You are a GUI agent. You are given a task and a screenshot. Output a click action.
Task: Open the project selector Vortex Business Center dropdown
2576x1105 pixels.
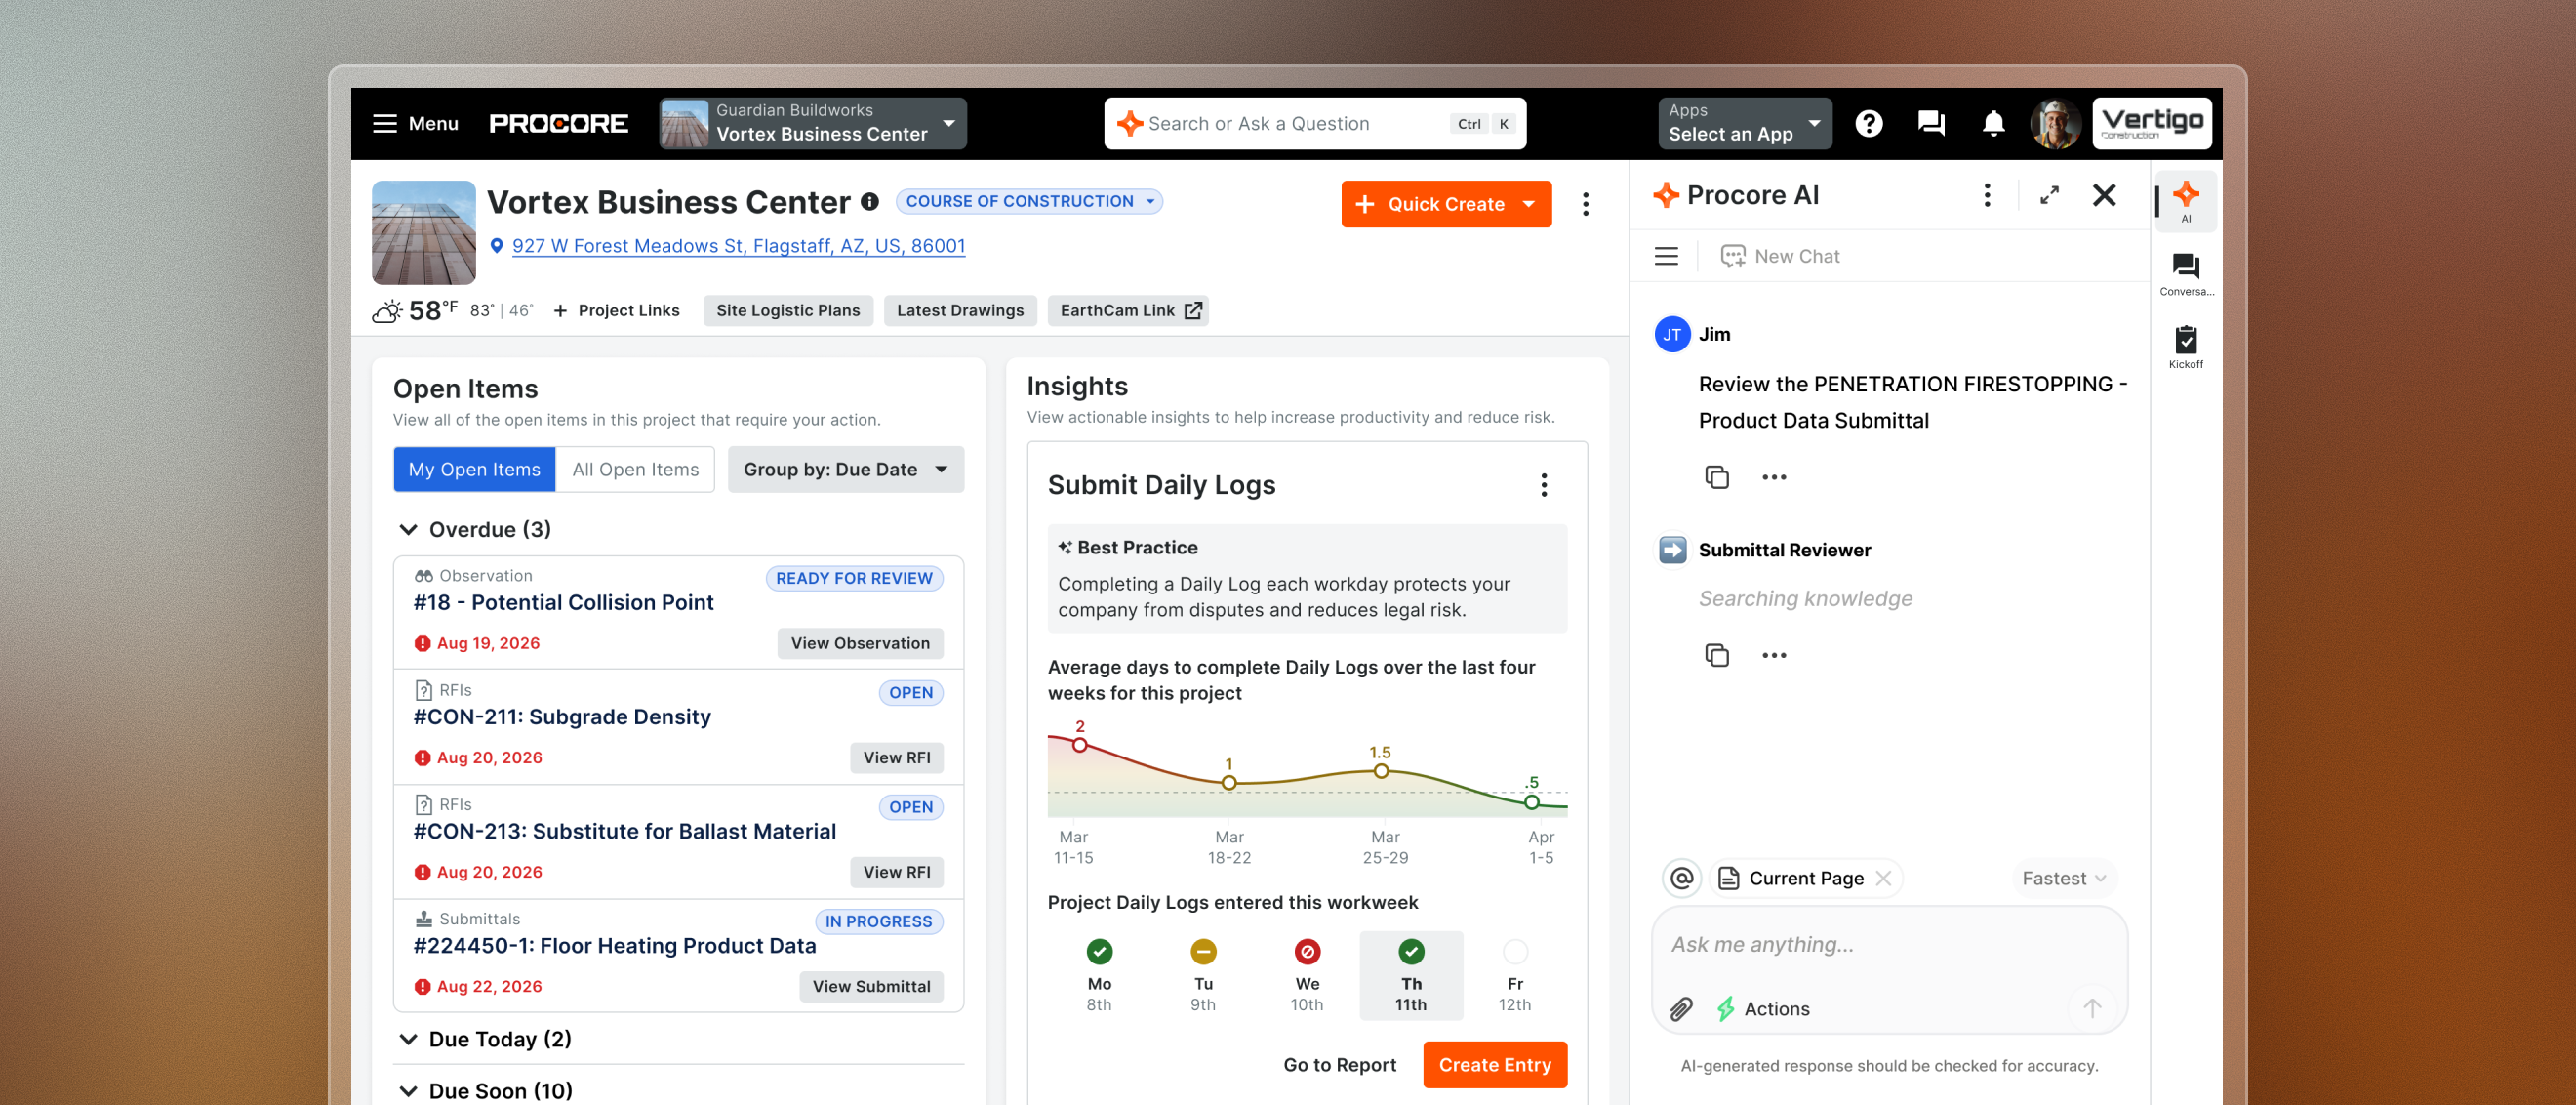(812, 123)
